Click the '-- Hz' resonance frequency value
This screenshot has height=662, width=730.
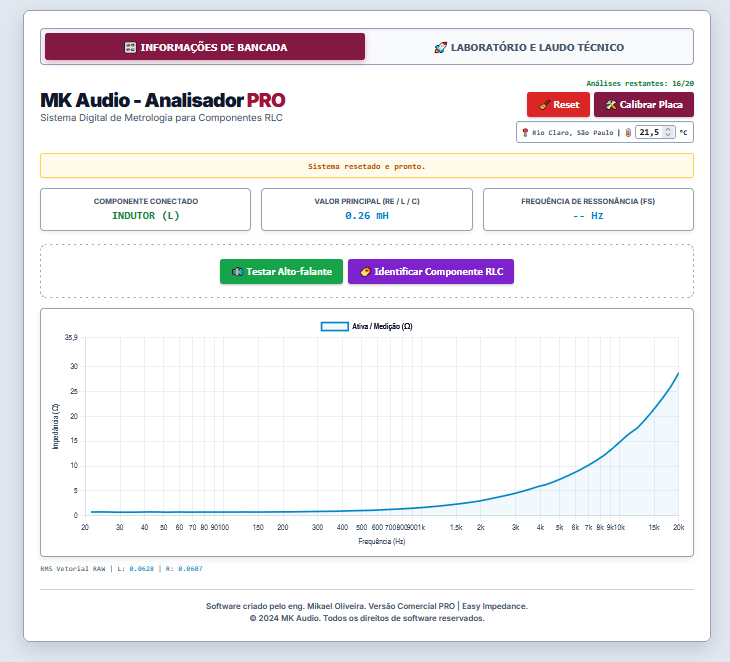(588, 216)
